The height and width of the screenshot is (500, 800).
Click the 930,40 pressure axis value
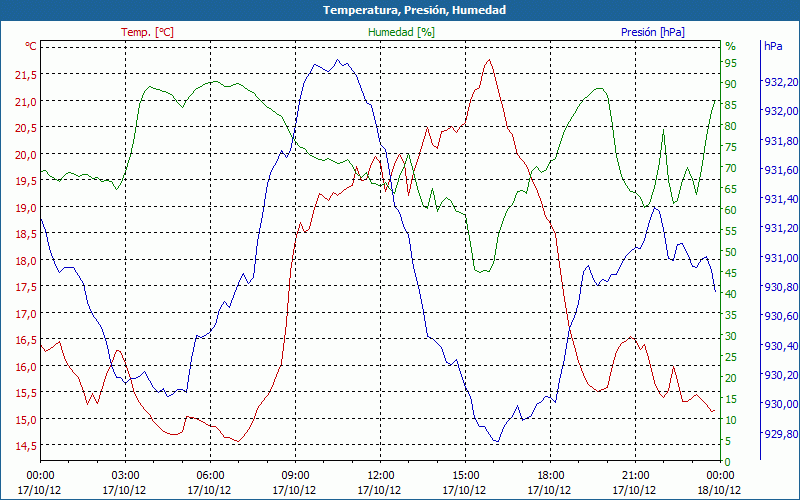tap(781, 346)
